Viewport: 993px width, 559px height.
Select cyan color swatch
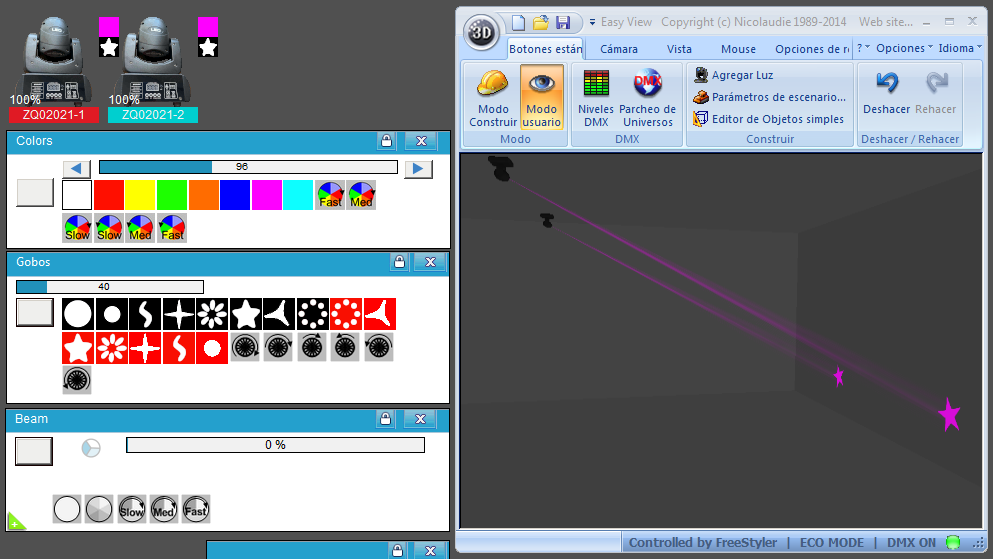pyautogui.click(x=298, y=194)
